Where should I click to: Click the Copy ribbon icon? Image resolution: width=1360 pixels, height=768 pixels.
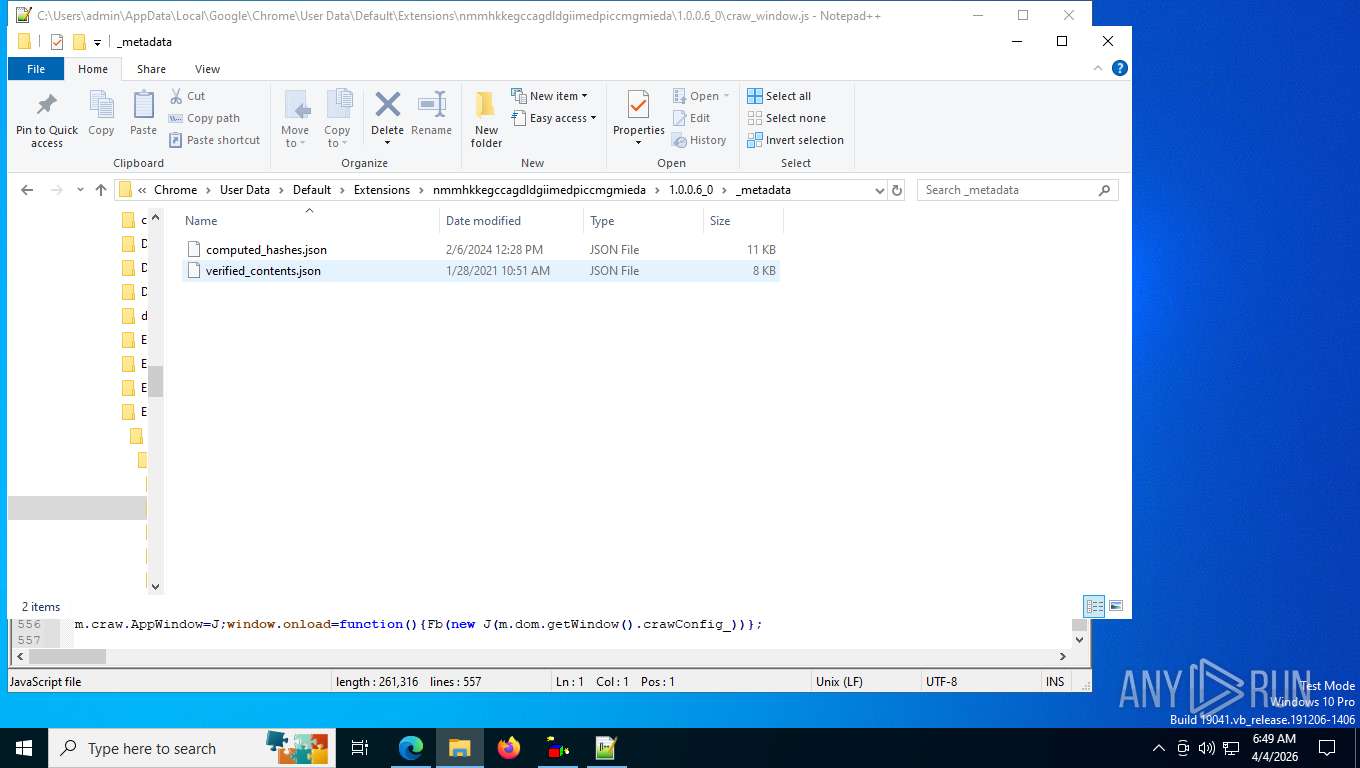pyautogui.click(x=101, y=113)
